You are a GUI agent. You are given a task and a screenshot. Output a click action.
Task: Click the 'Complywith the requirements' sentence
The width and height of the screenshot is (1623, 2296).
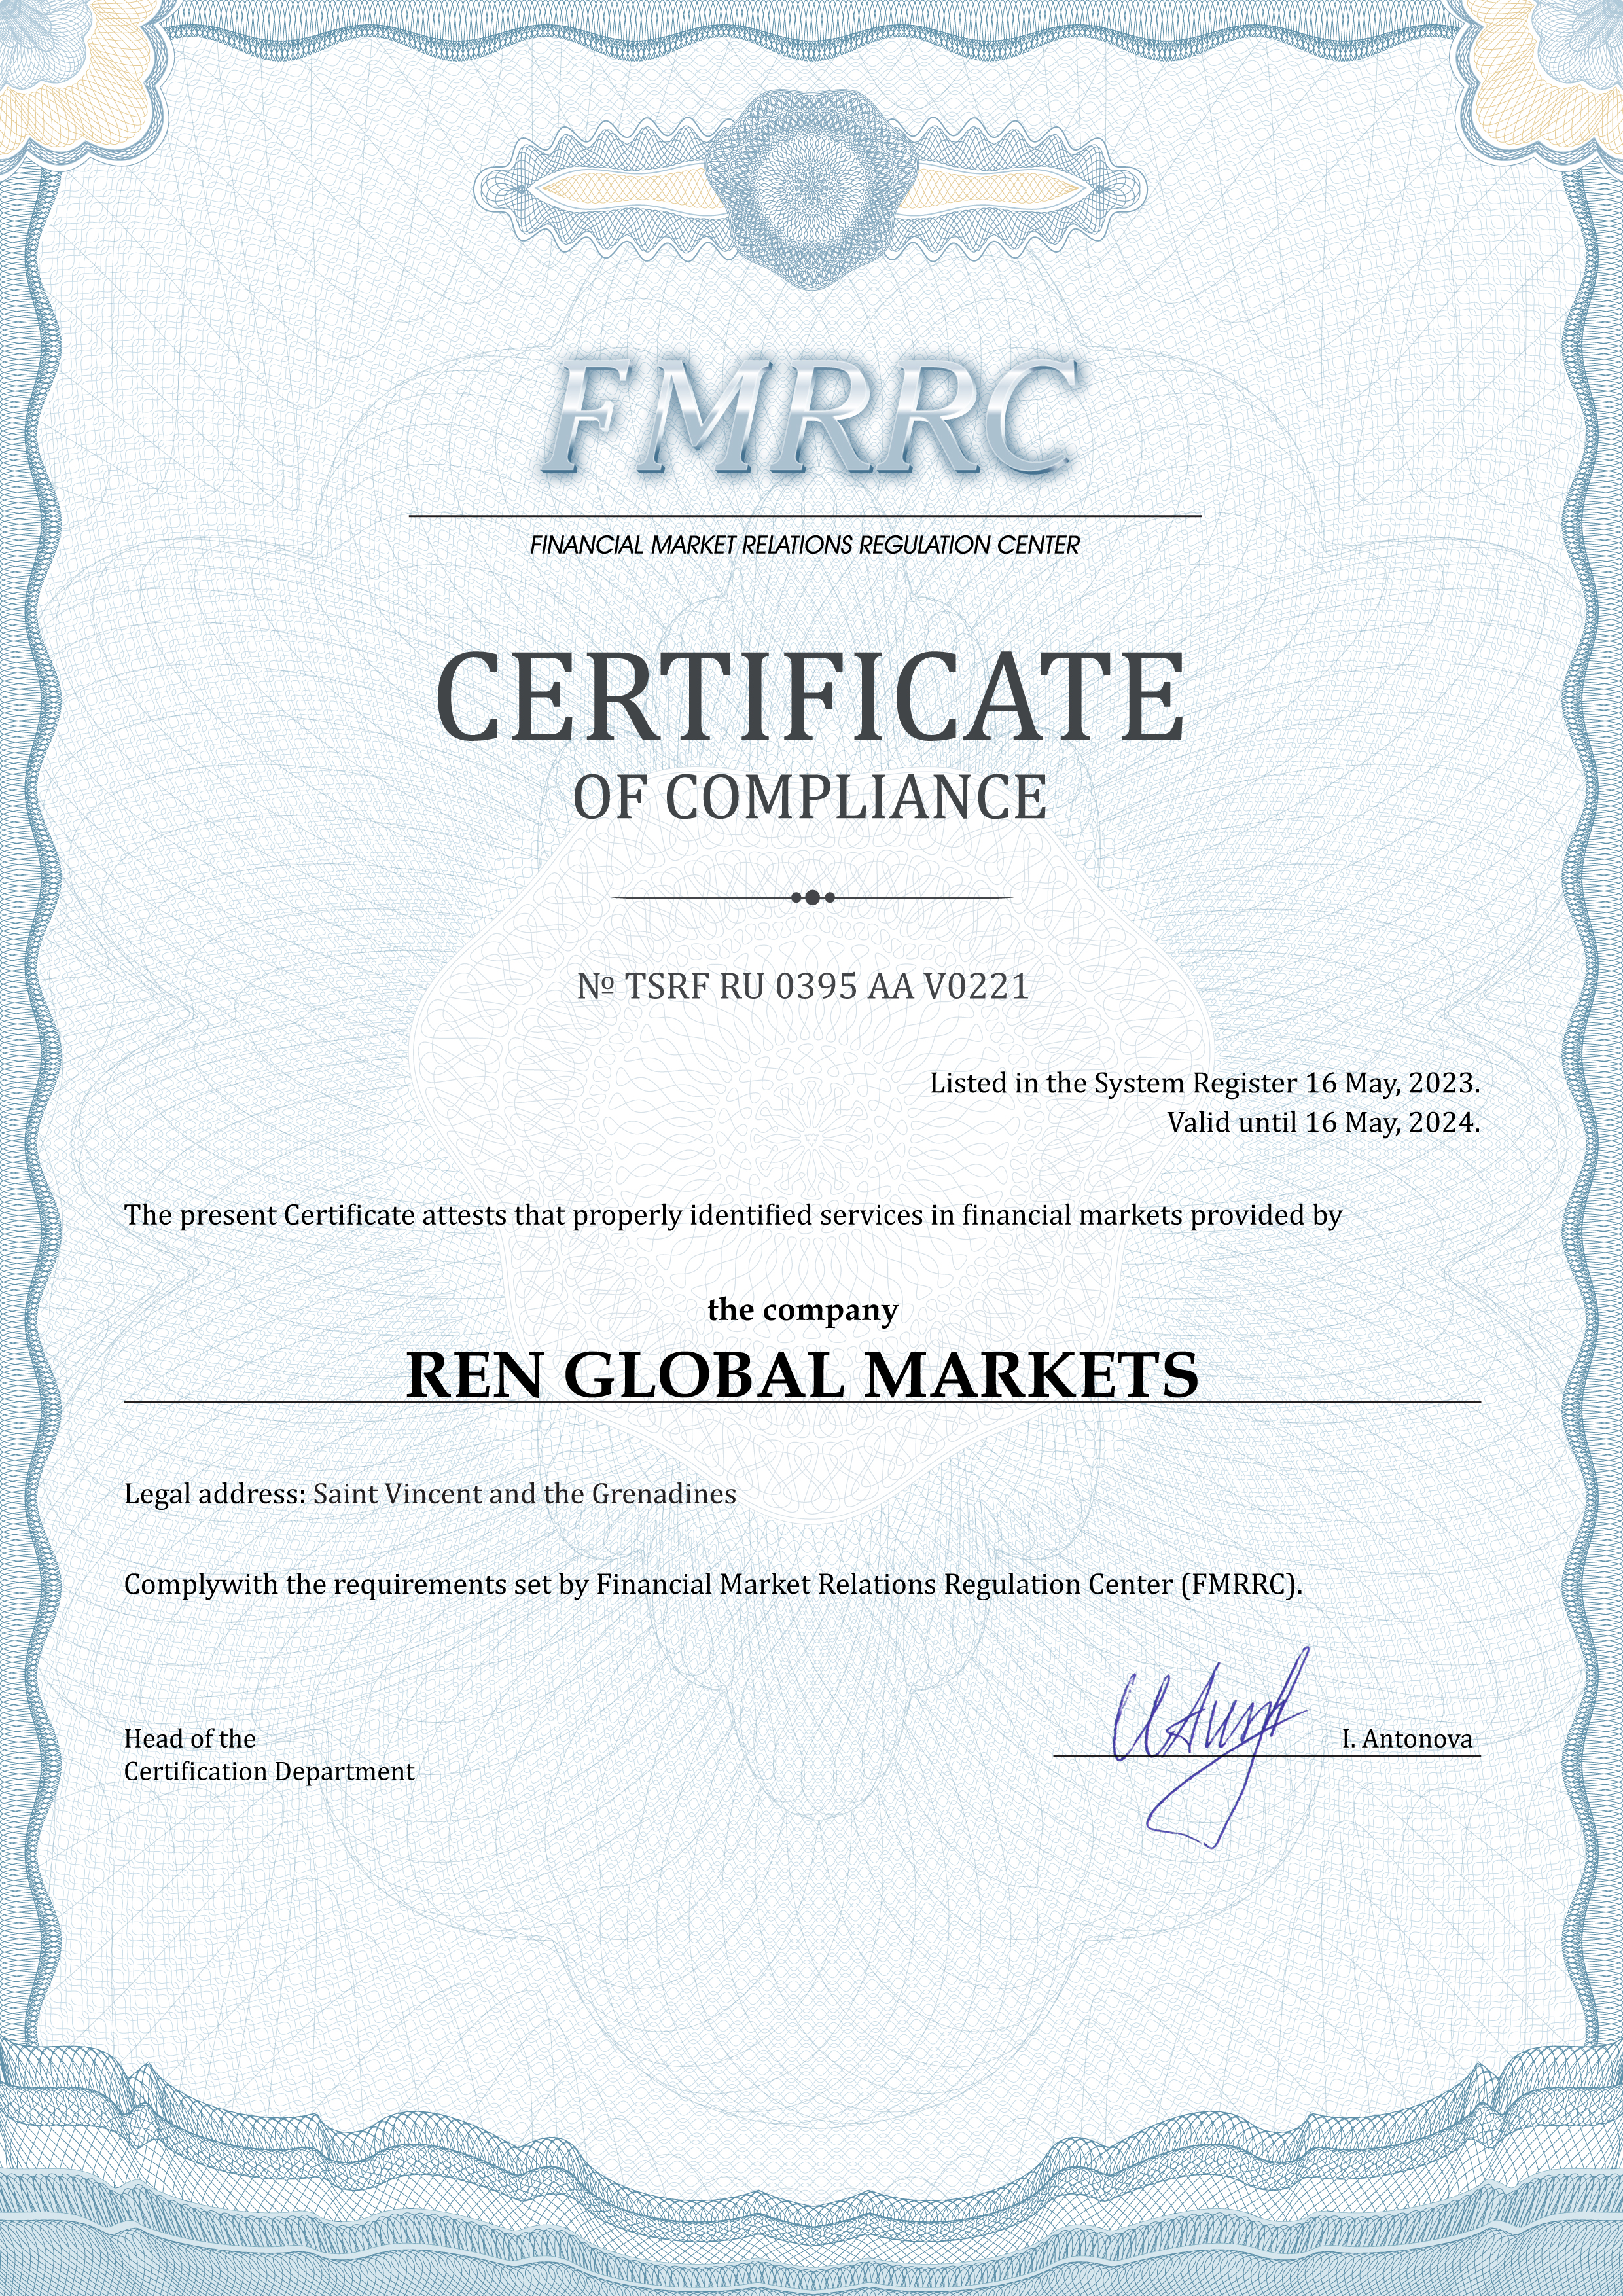pos(713,1584)
